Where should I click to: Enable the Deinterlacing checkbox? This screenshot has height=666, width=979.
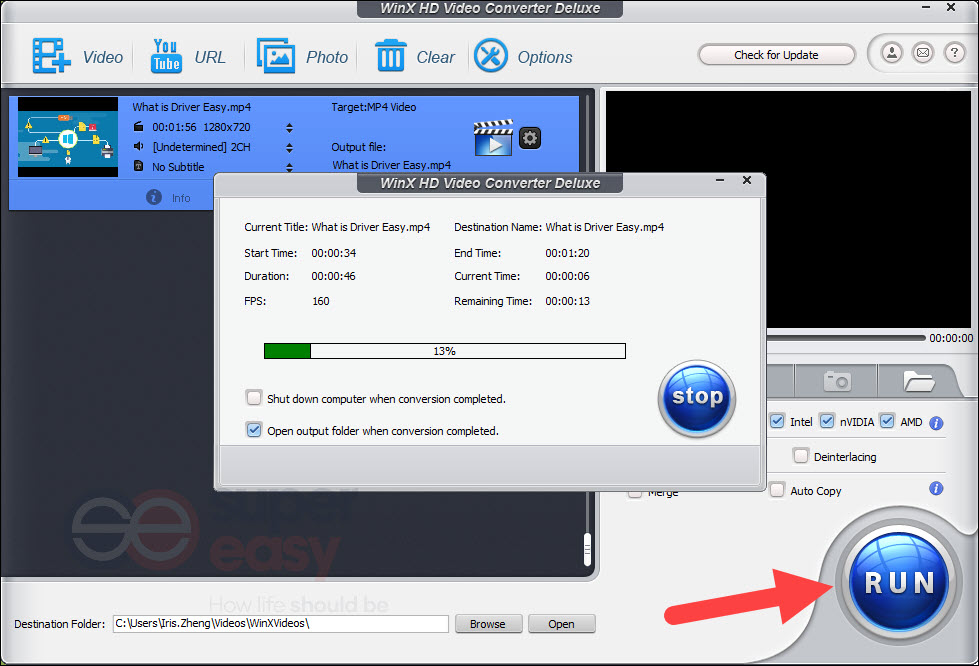pyautogui.click(x=800, y=456)
